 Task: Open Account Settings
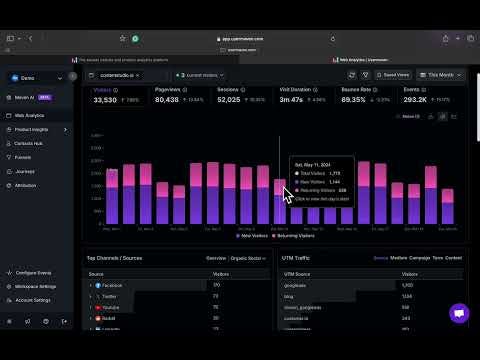[29, 300]
